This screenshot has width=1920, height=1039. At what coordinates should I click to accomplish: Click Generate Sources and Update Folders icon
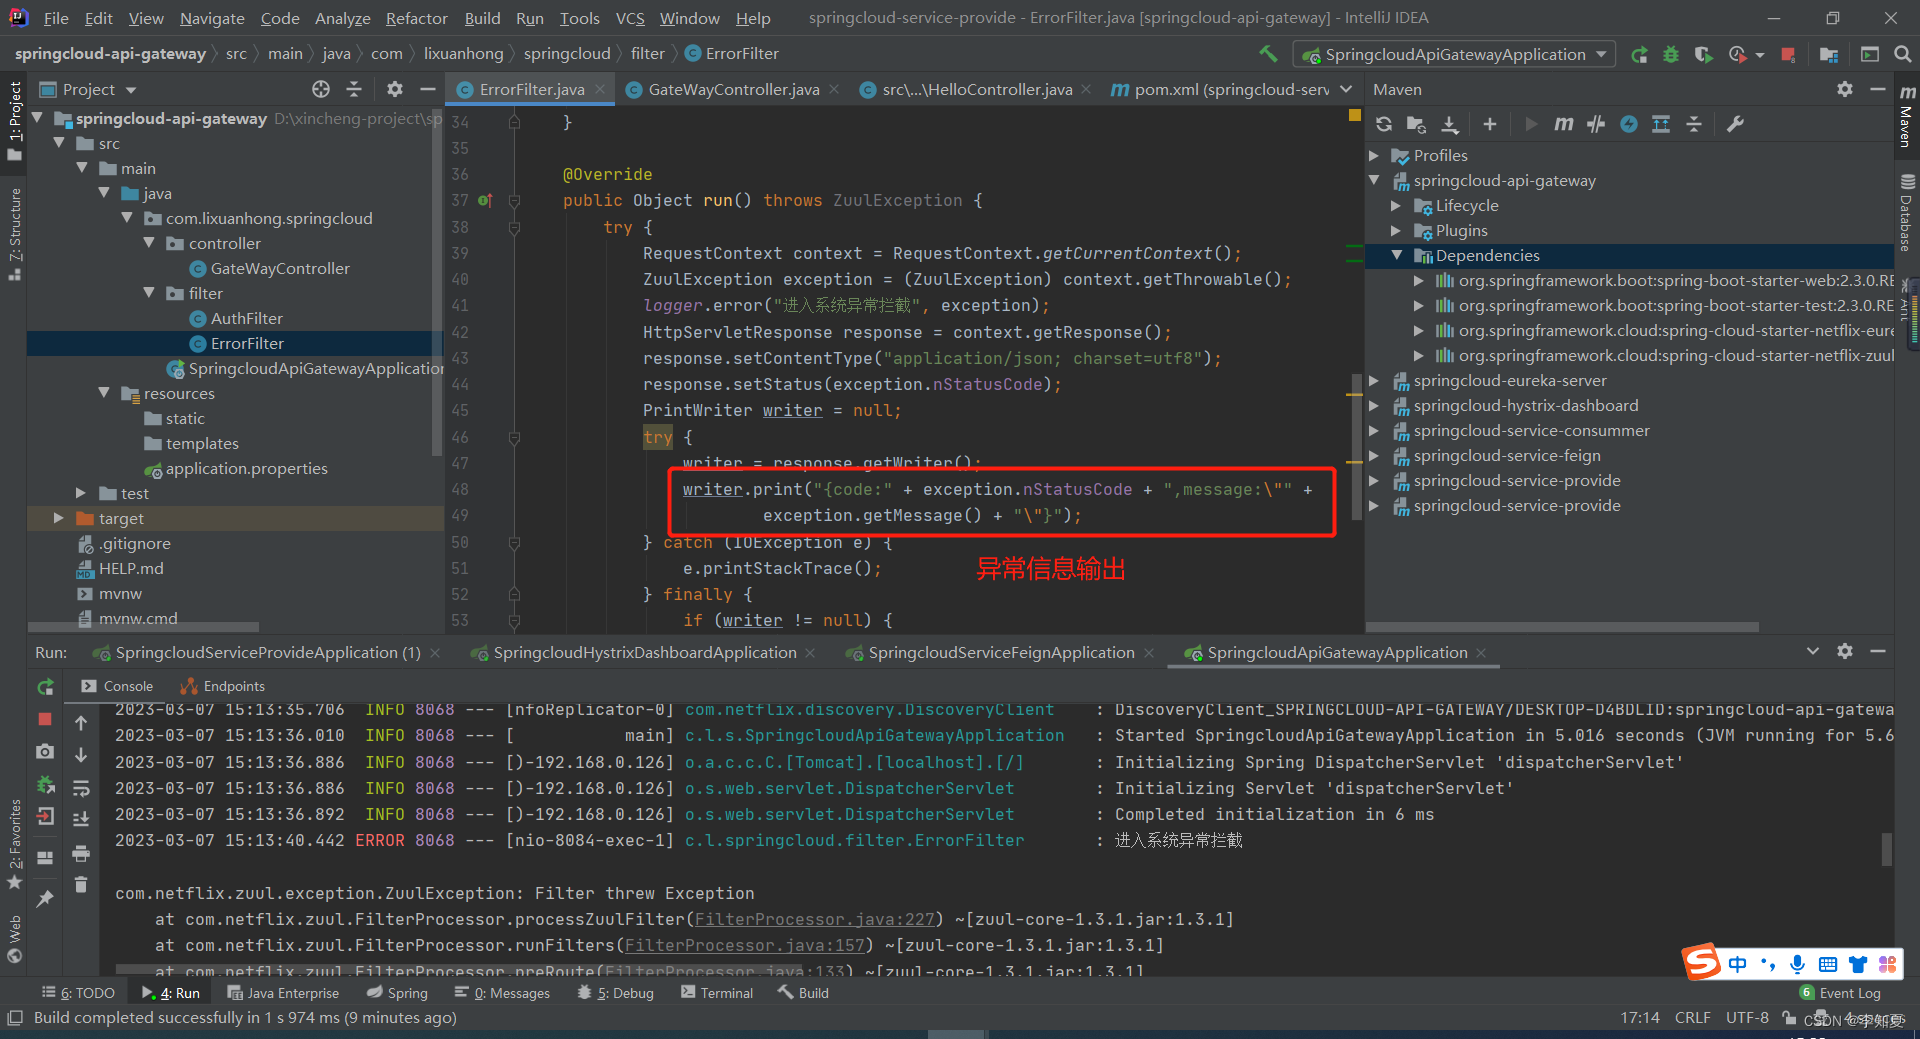point(1416,124)
